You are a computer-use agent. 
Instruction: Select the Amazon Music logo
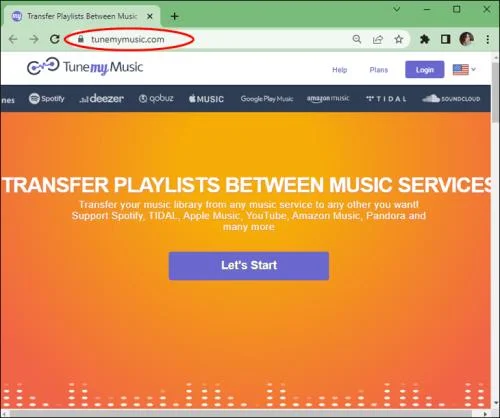pos(328,99)
